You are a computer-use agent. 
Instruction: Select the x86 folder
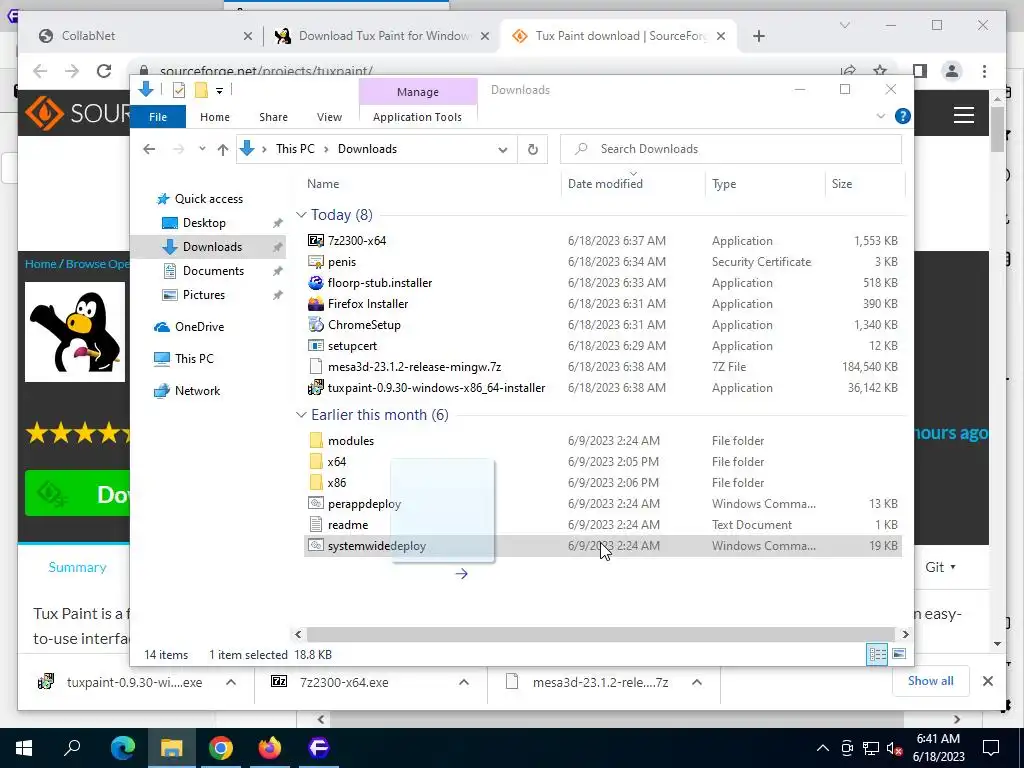click(x=336, y=483)
